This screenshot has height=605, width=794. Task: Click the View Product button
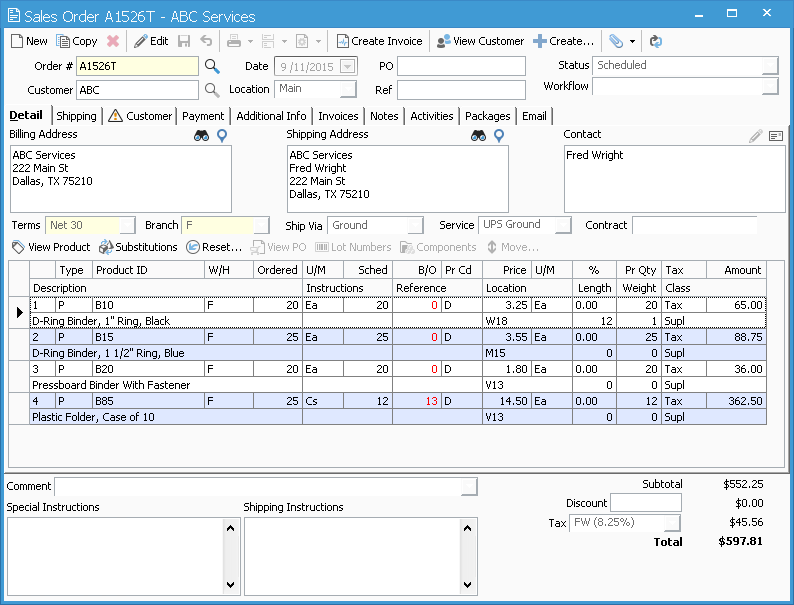51,247
